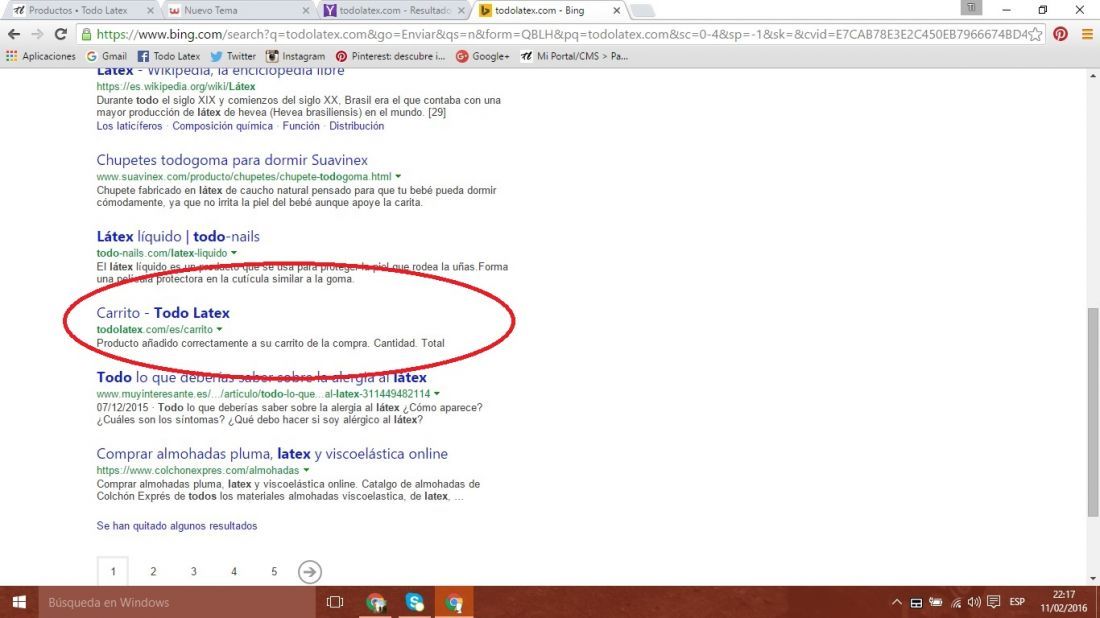1100x618 pixels.
Task: Reload the Bing page
Action: tap(61, 34)
